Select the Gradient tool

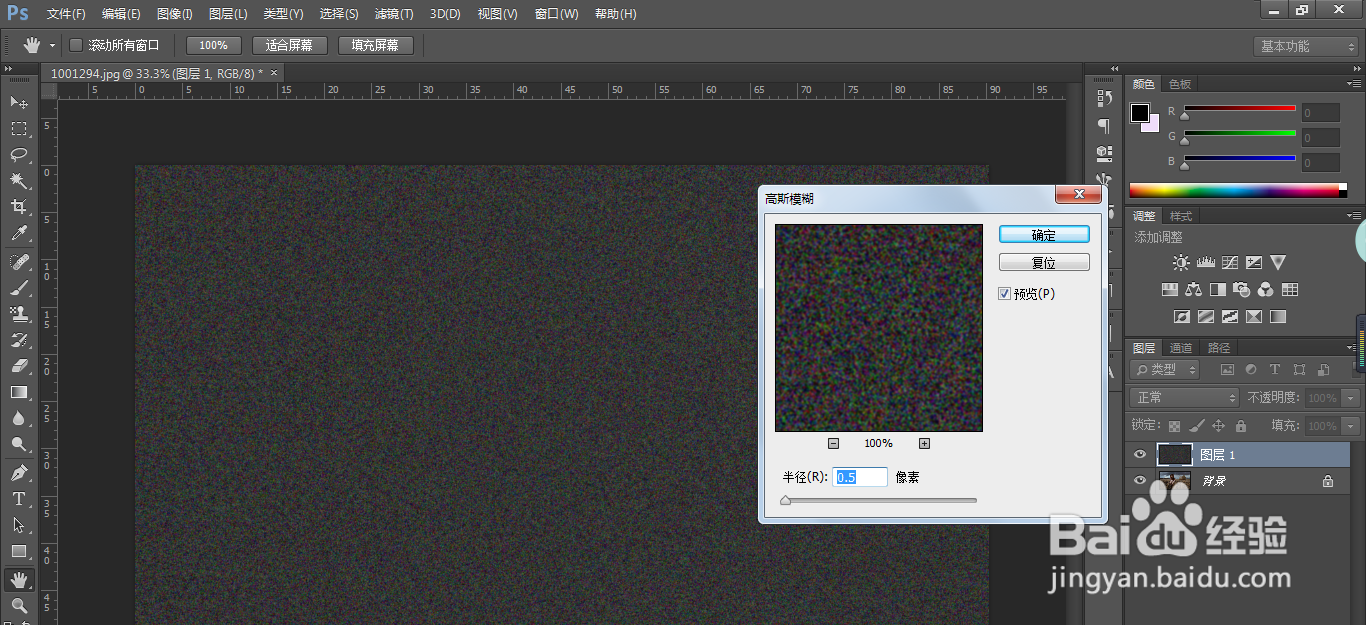pyautogui.click(x=19, y=392)
